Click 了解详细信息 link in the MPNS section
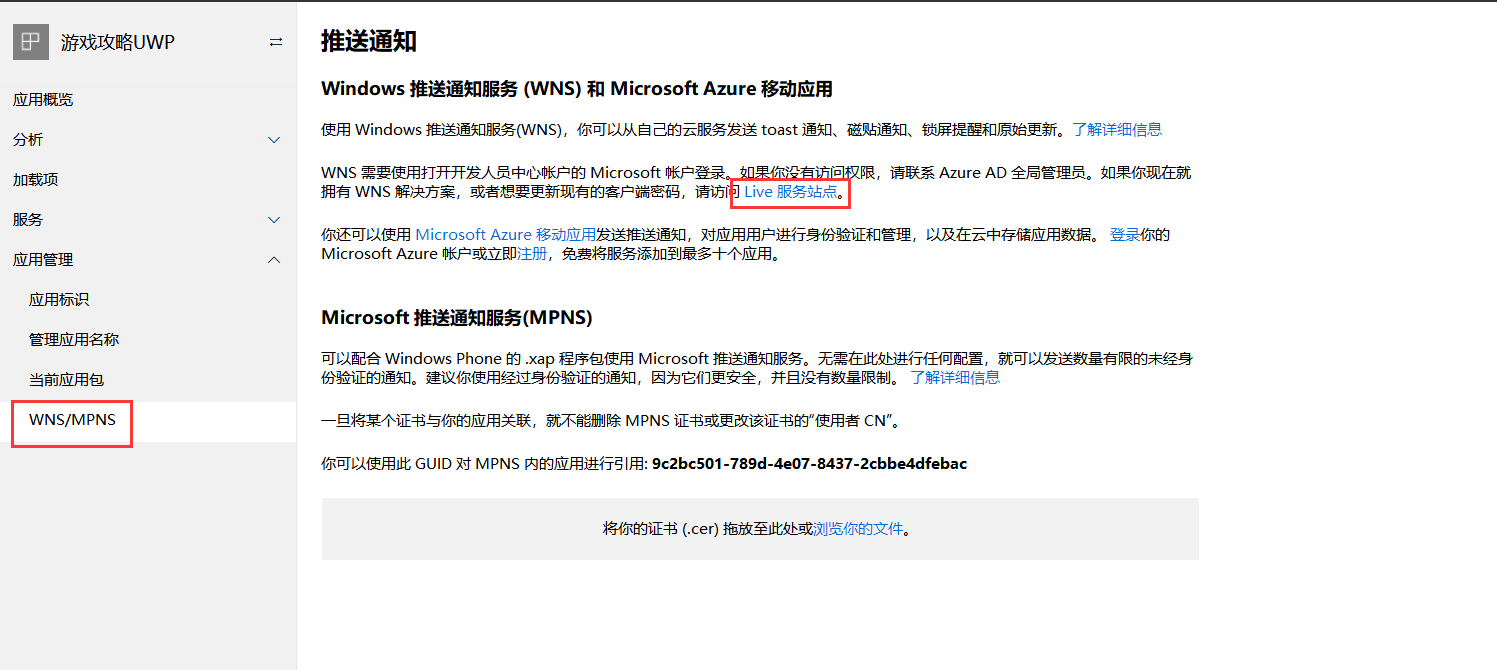Image resolution: width=1497 pixels, height=670 pixels. point(955,378)
